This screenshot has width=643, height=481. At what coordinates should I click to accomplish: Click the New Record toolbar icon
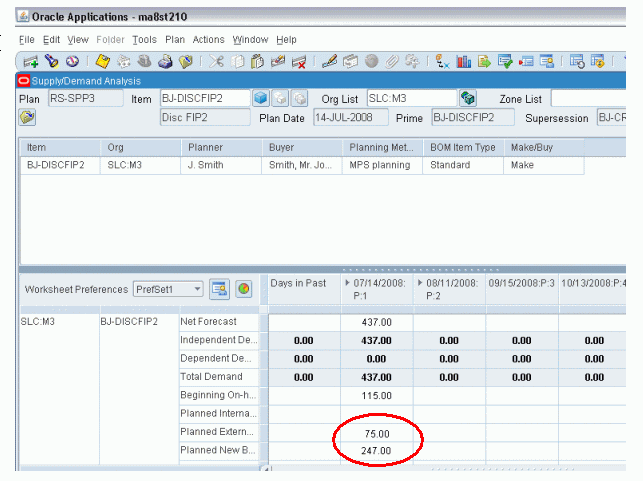pos(31,62)
